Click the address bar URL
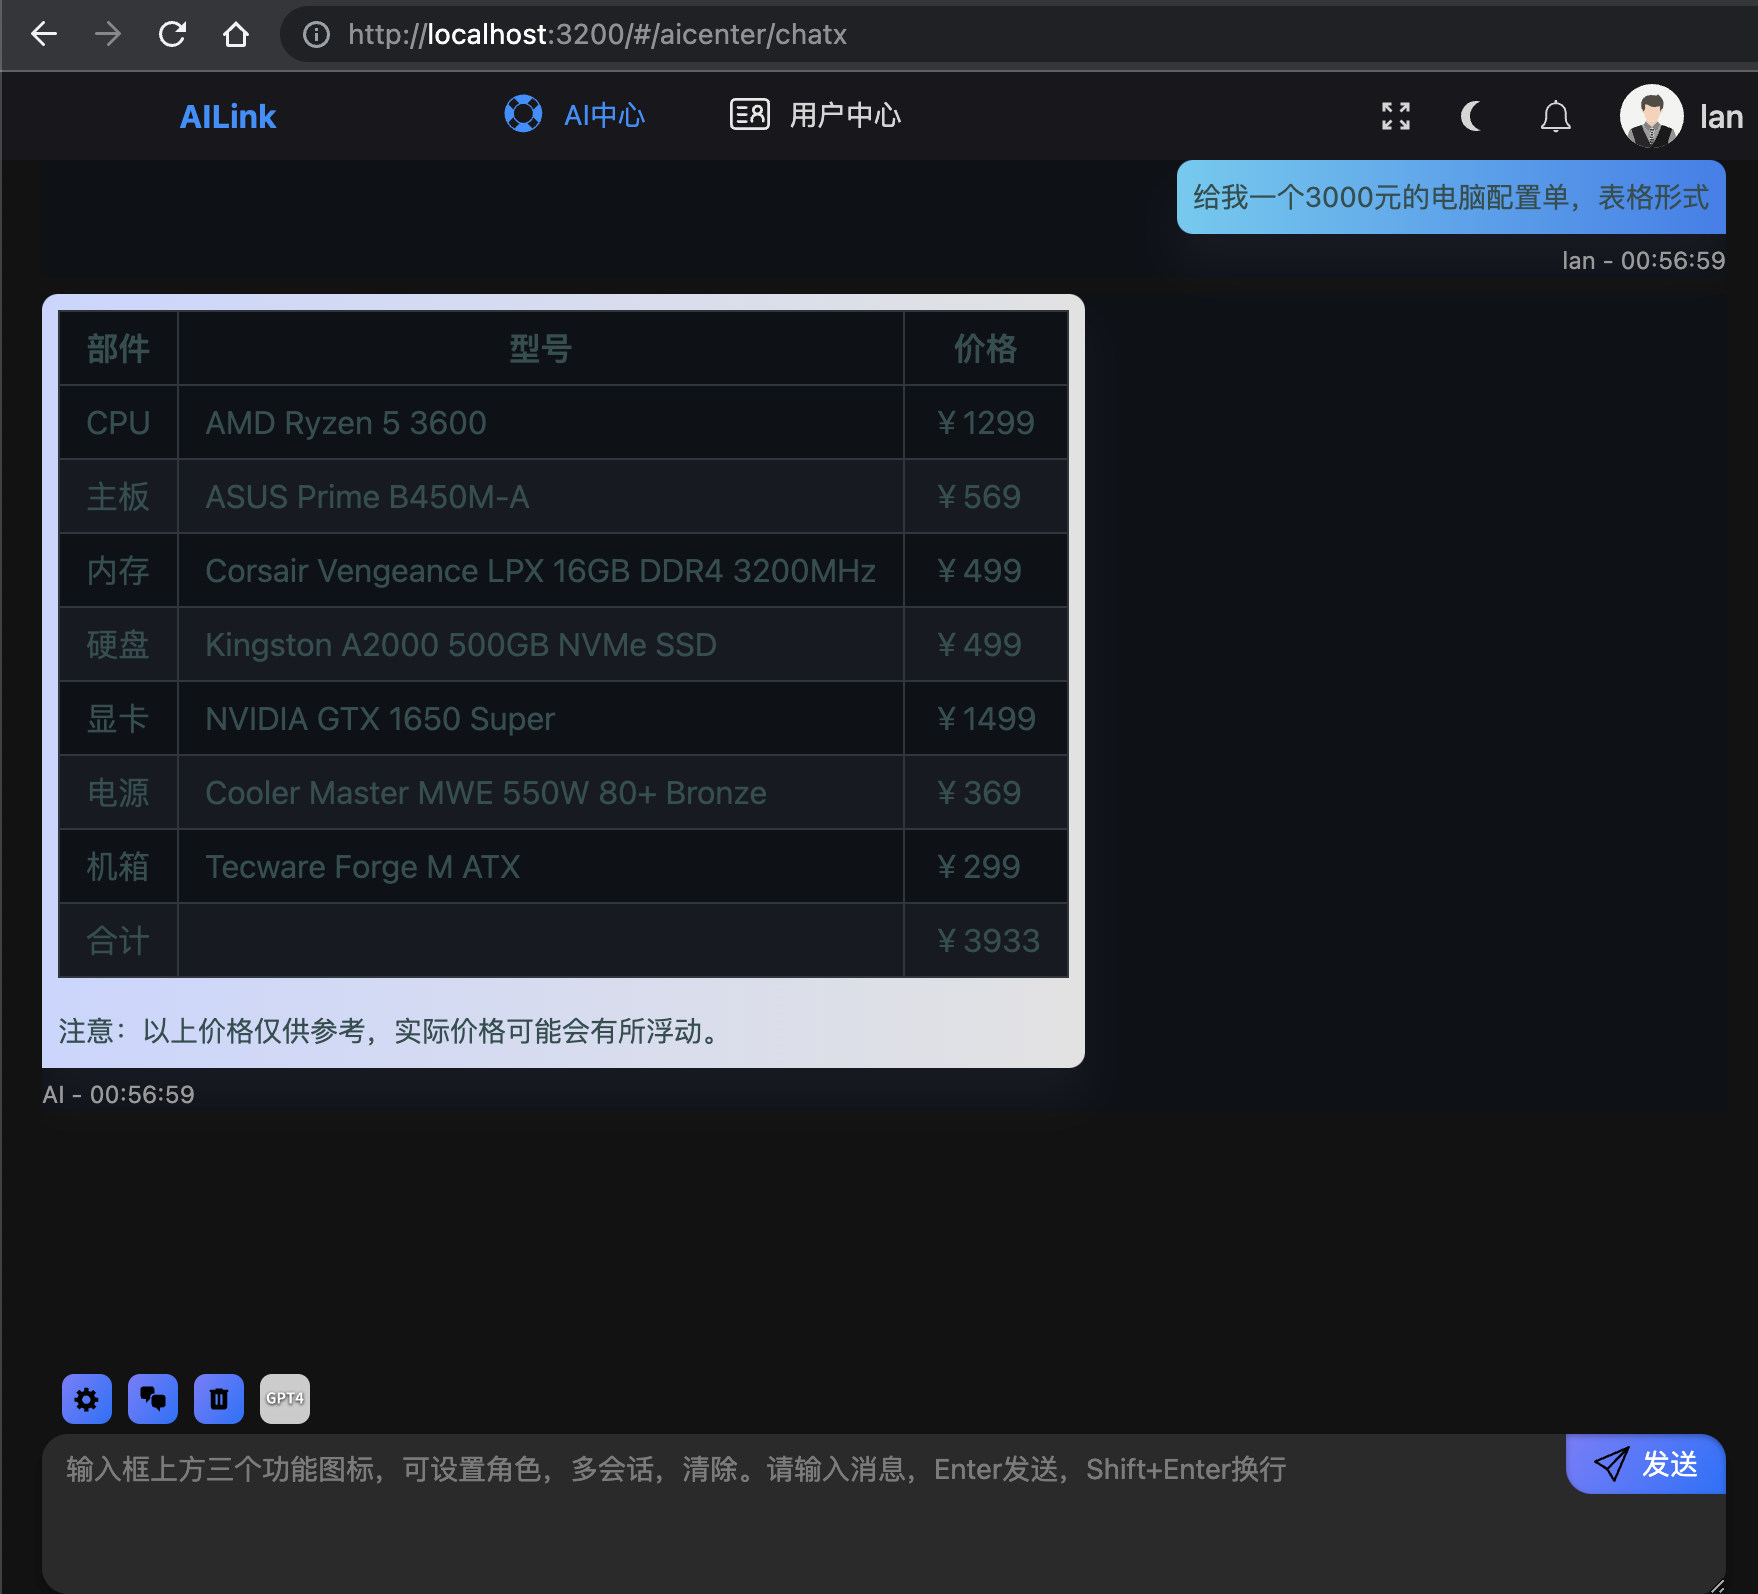Screen dimensions: 1758x1594 click(x=597, y=35)
